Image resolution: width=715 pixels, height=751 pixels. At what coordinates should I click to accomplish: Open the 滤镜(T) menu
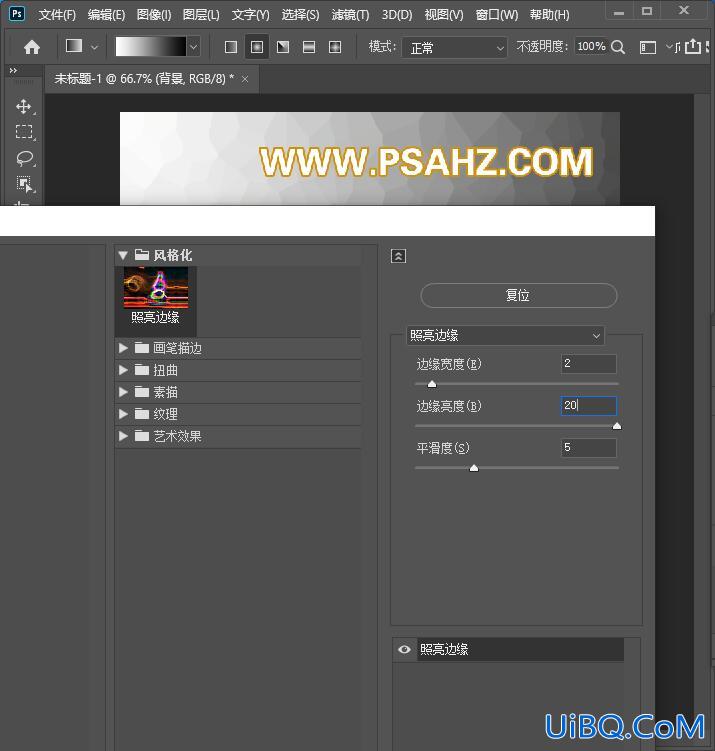tap(350, 15)
